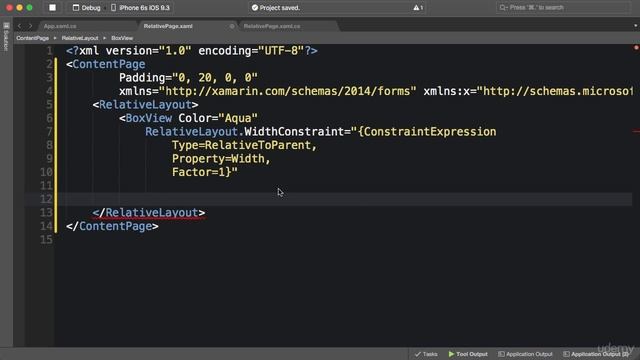
Task: Open the Solution sidebar pad
Action: [x=6, y=37]
